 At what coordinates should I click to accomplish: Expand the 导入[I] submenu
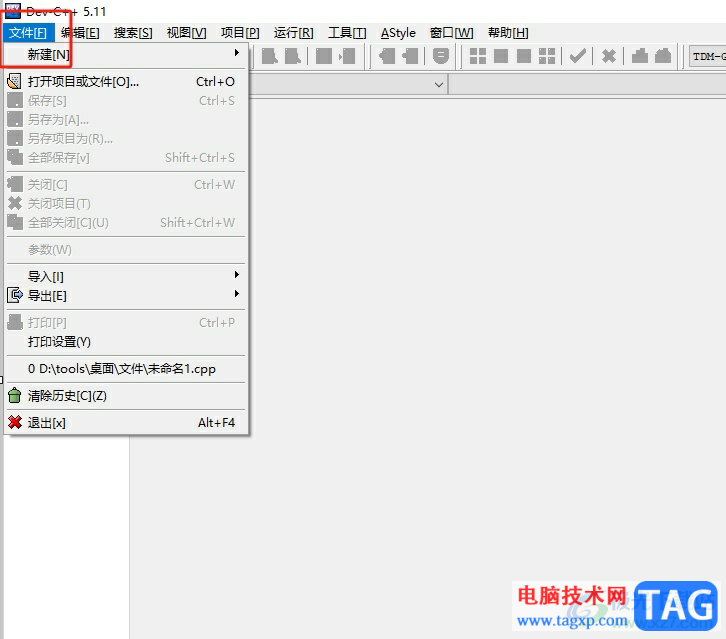point(126,277)
